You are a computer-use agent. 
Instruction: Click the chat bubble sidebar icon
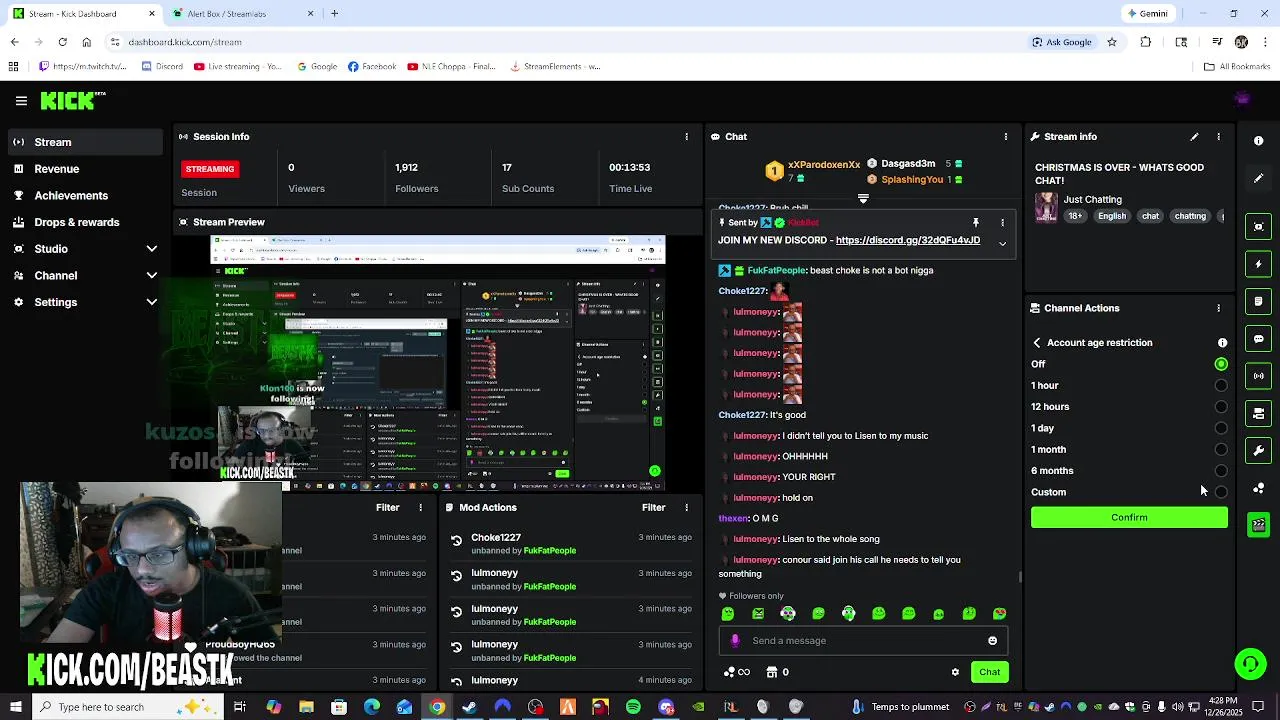click(1258, 339)
